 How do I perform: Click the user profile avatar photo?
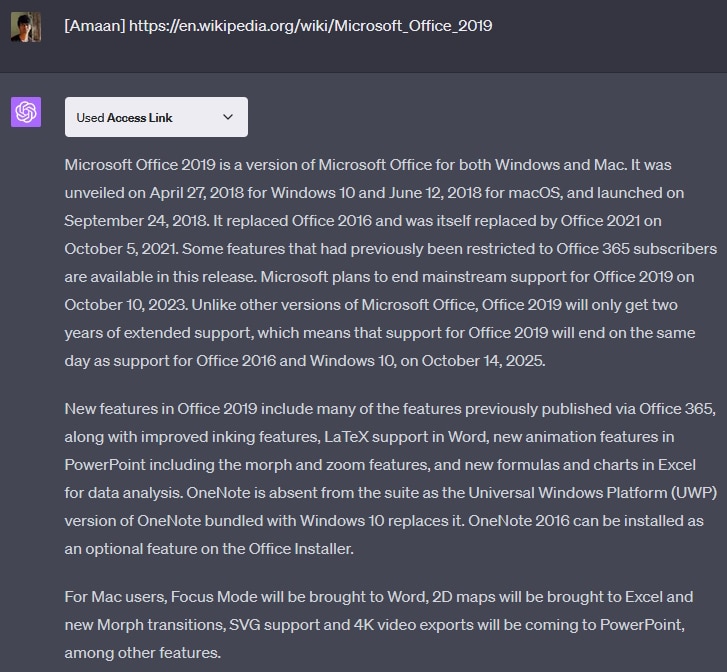26,27
